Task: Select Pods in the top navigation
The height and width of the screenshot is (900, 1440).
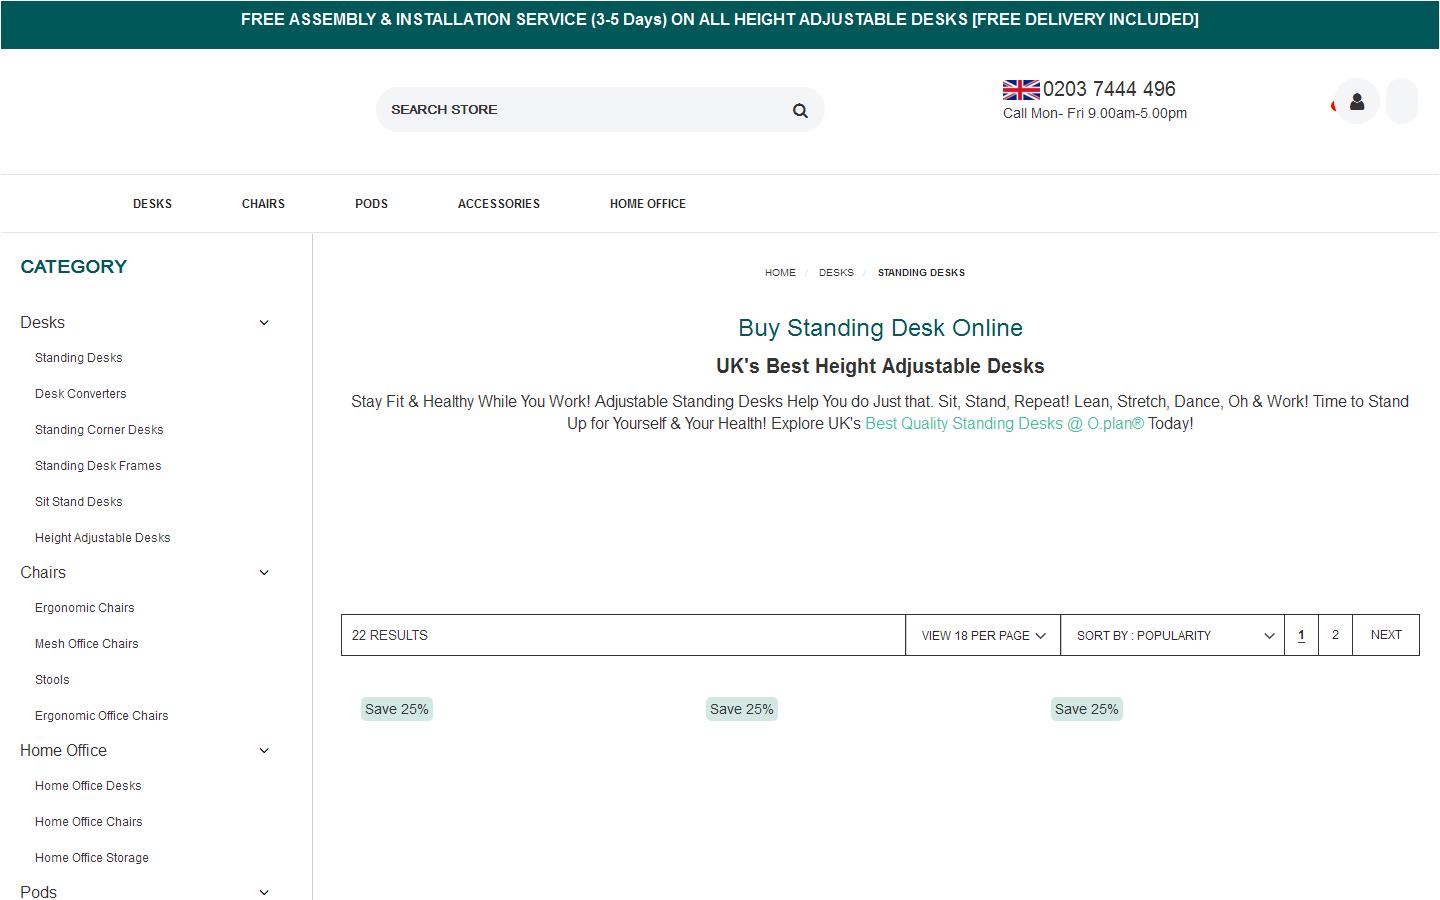Action: coord(371,204)
